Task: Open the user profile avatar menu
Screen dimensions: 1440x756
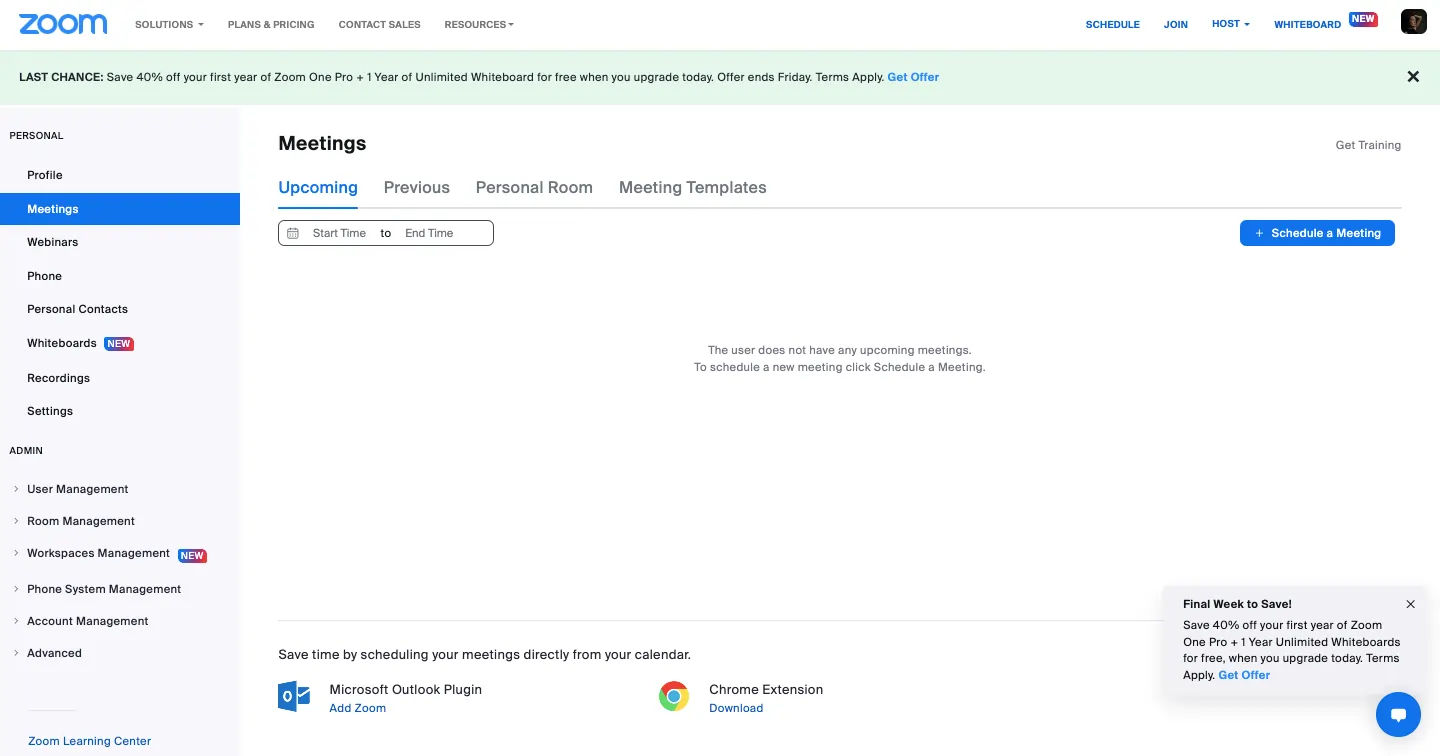Action: coord(1413,22)
